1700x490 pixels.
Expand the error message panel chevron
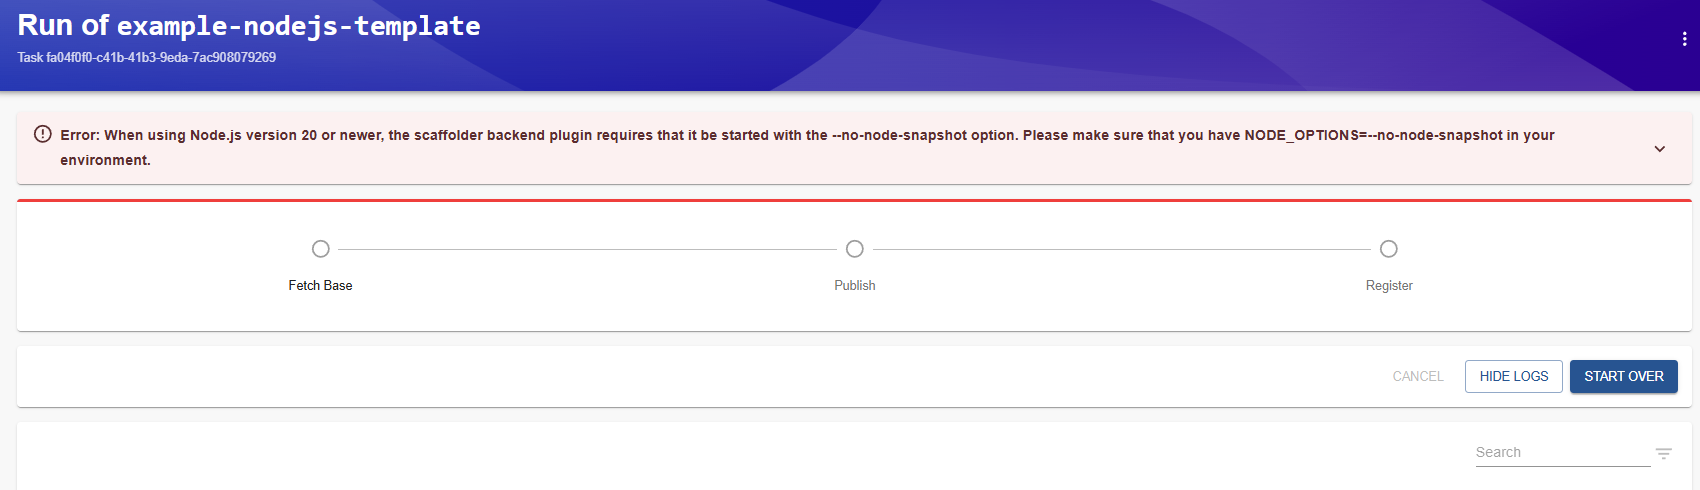[x=1659, y=149]
